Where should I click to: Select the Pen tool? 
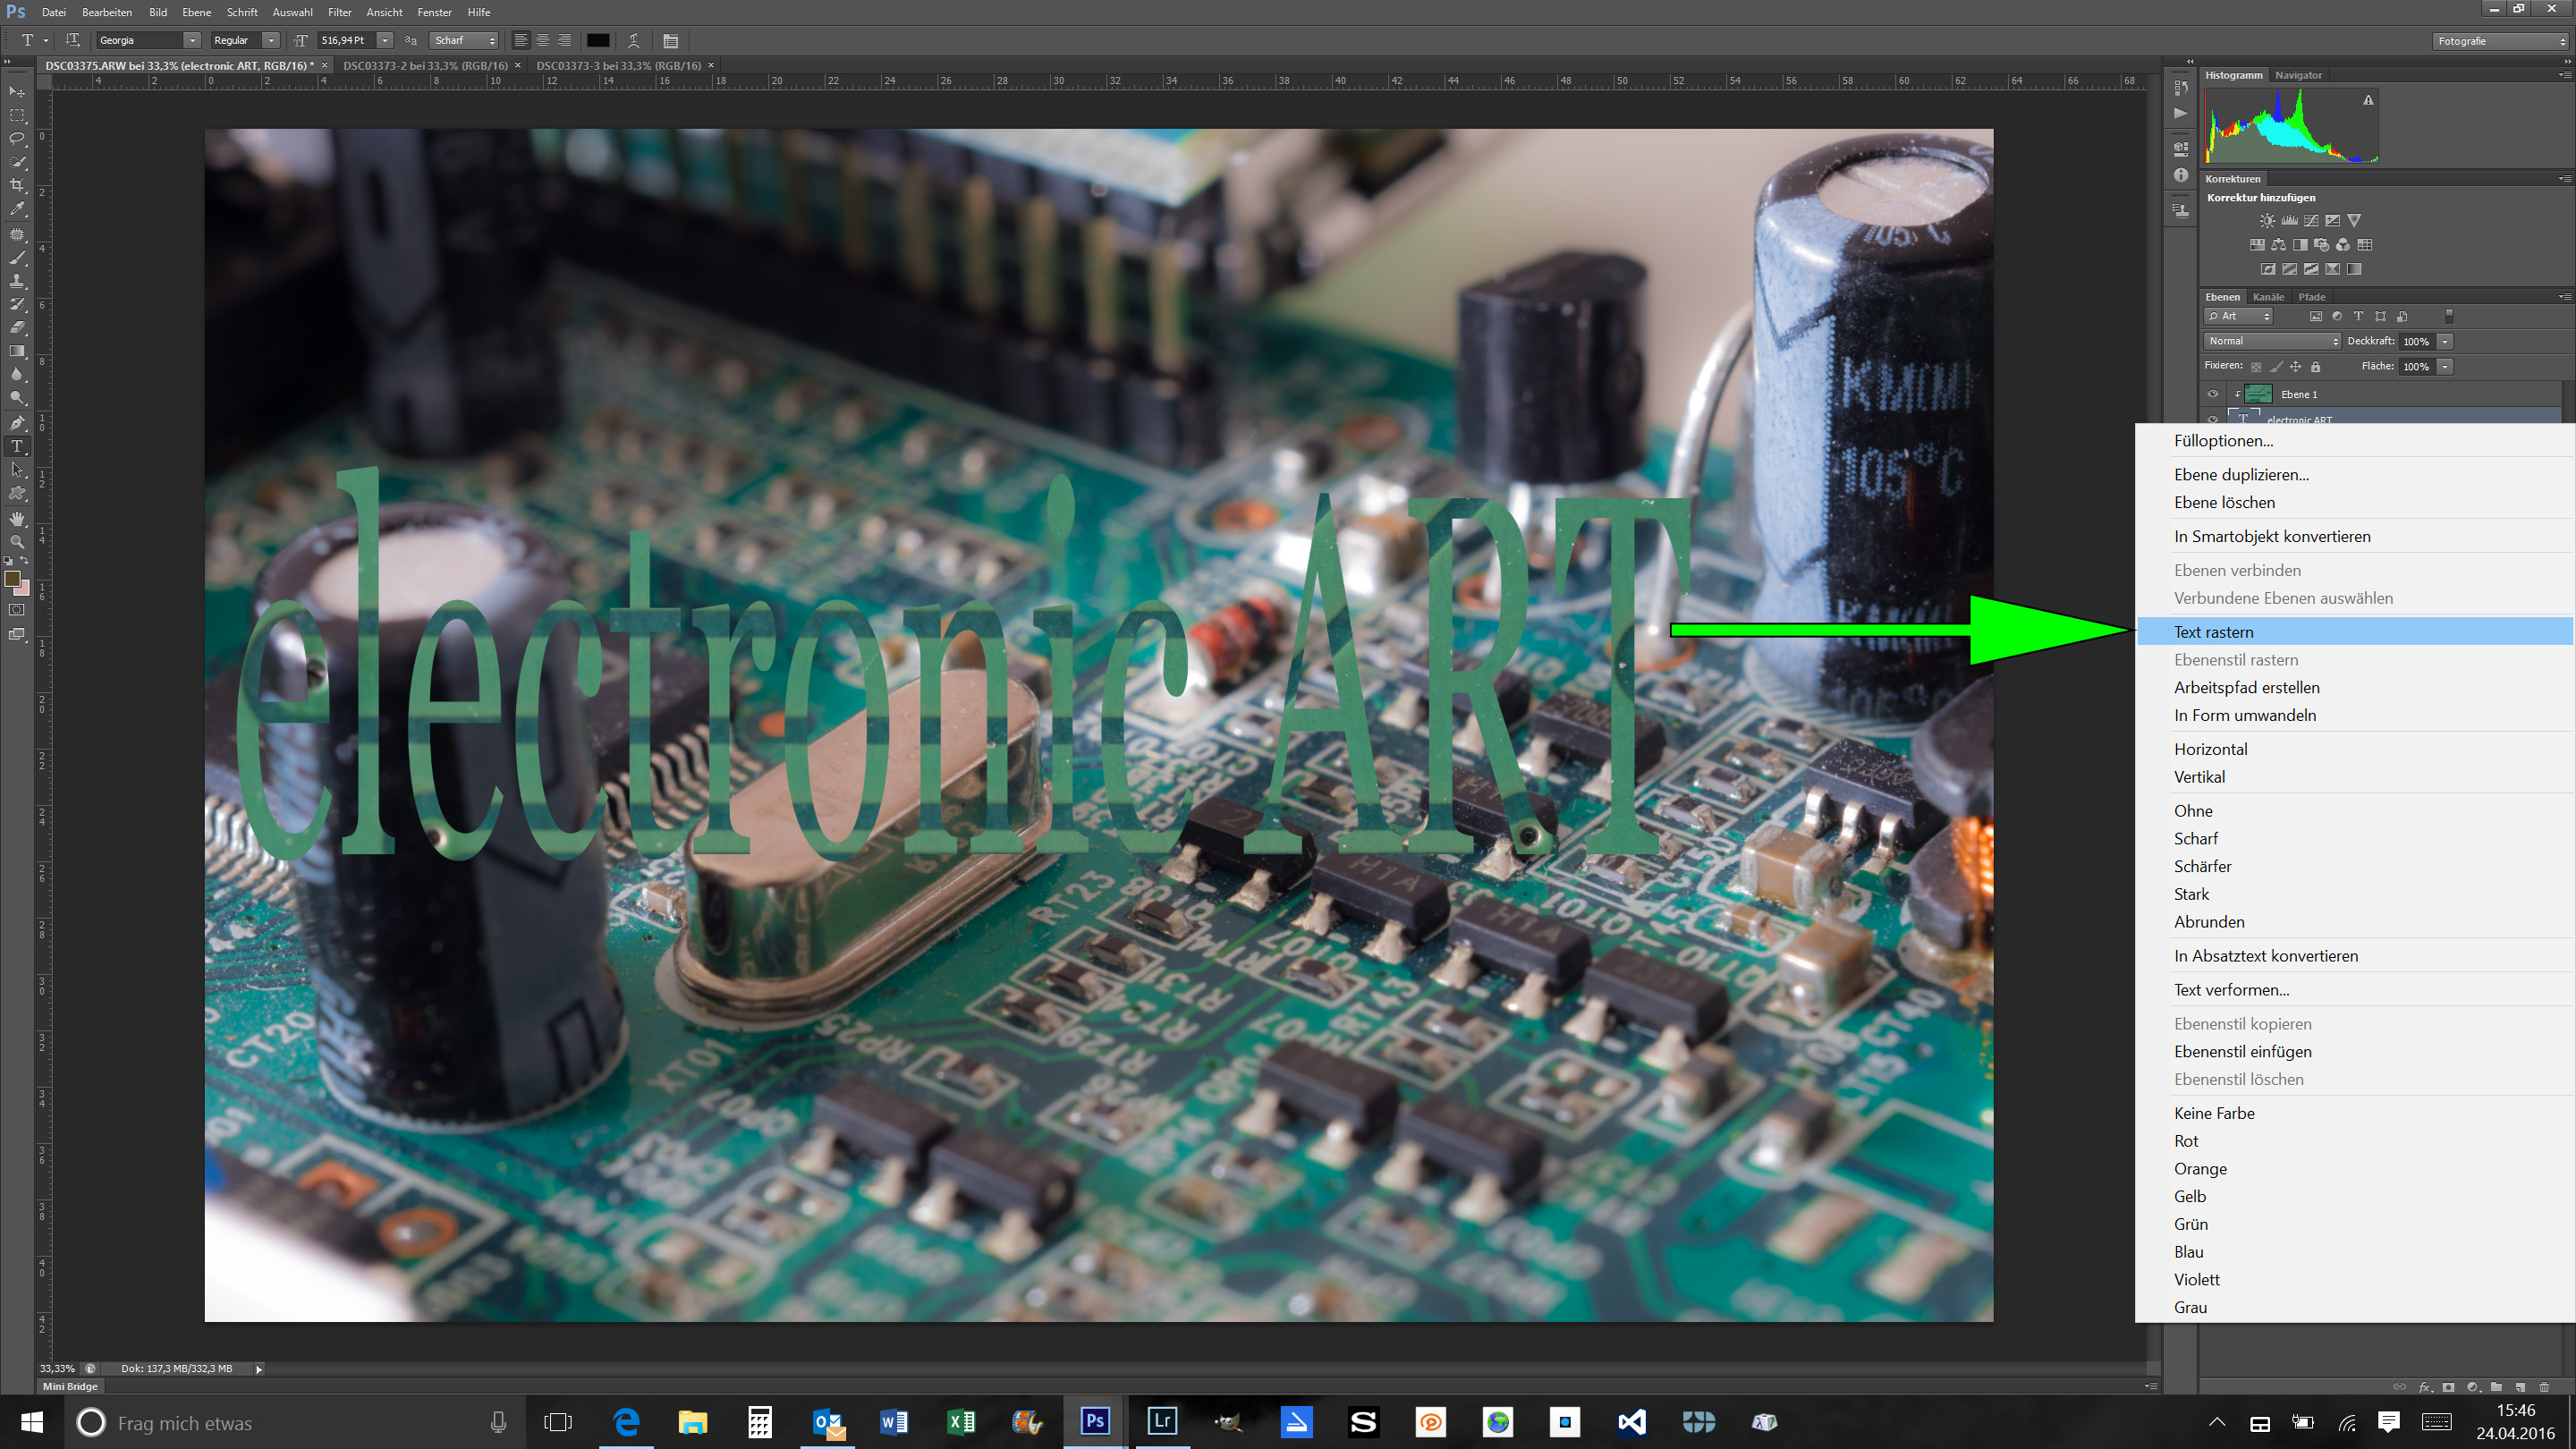click(x=17, y=423)
